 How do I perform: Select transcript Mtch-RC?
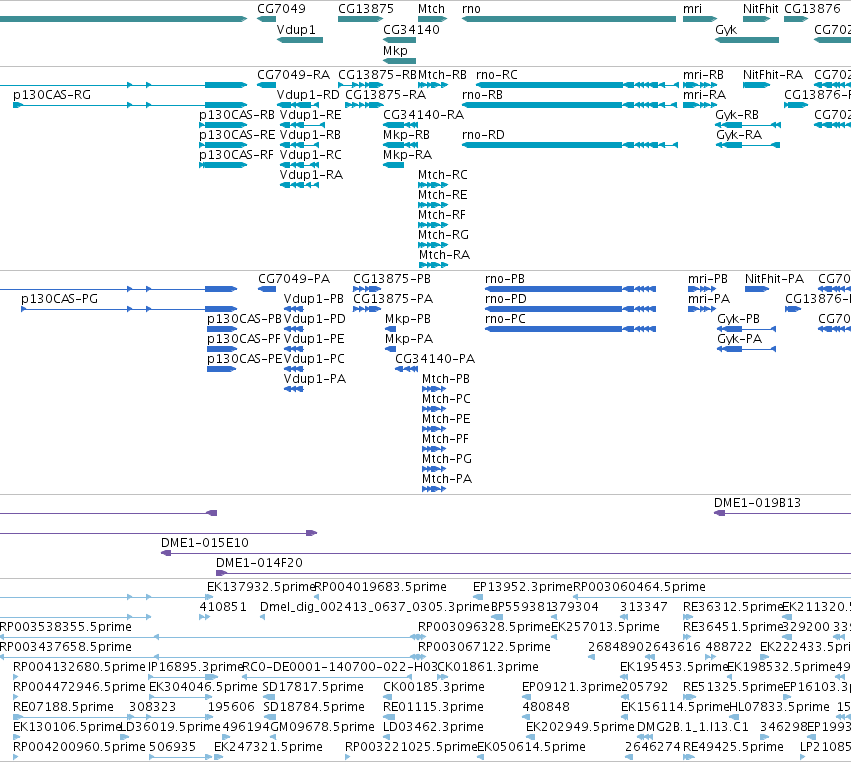[x=442, y=175]
